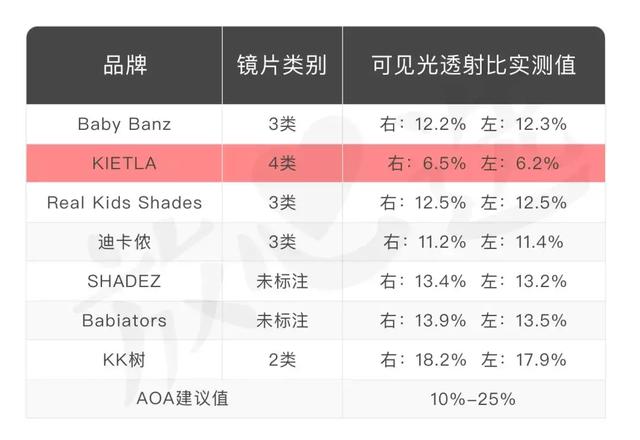The image size is (640, 440).
Task: Click the 镜片类别 column header
Action: point(281,67)
